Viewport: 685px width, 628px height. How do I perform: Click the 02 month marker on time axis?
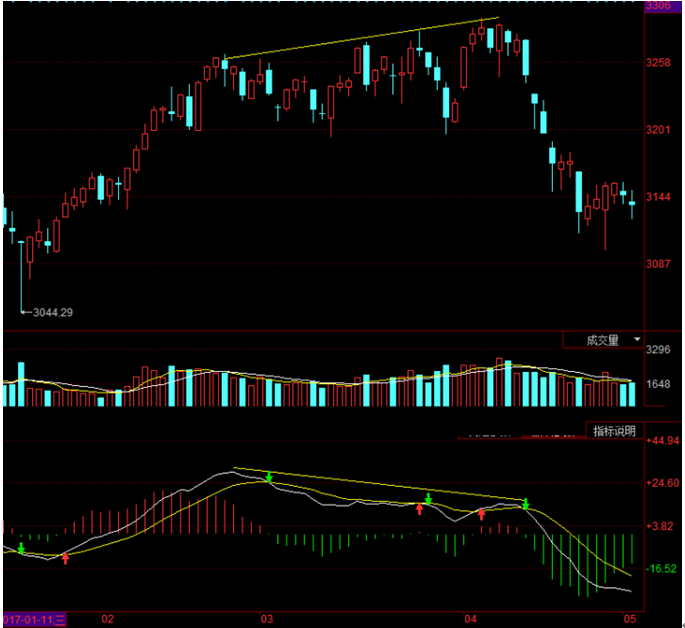click(108, 618)
